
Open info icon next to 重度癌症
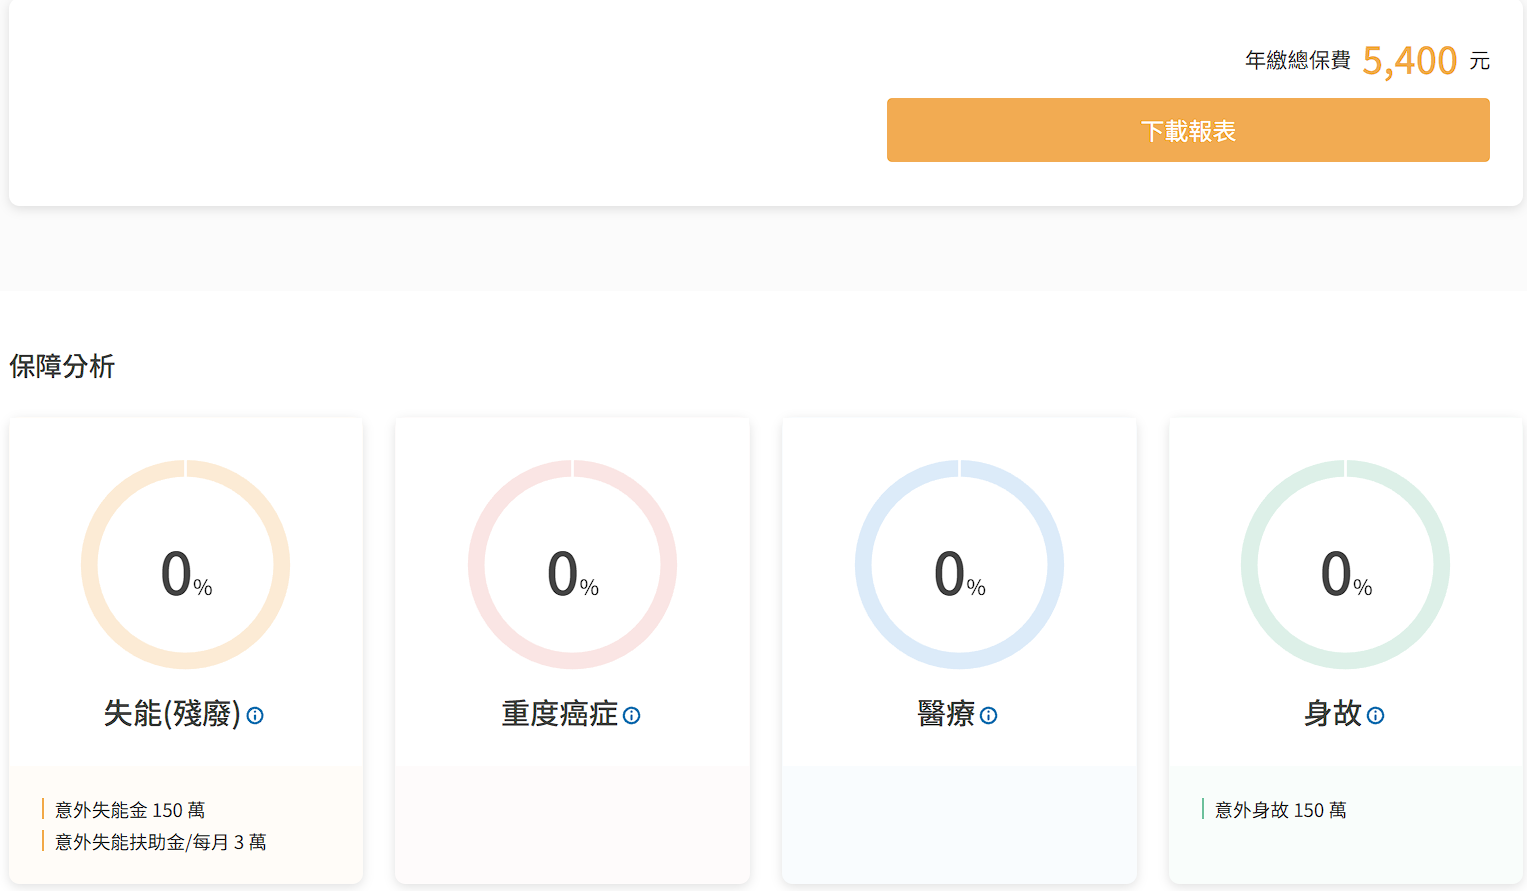(x=631, y=715)
